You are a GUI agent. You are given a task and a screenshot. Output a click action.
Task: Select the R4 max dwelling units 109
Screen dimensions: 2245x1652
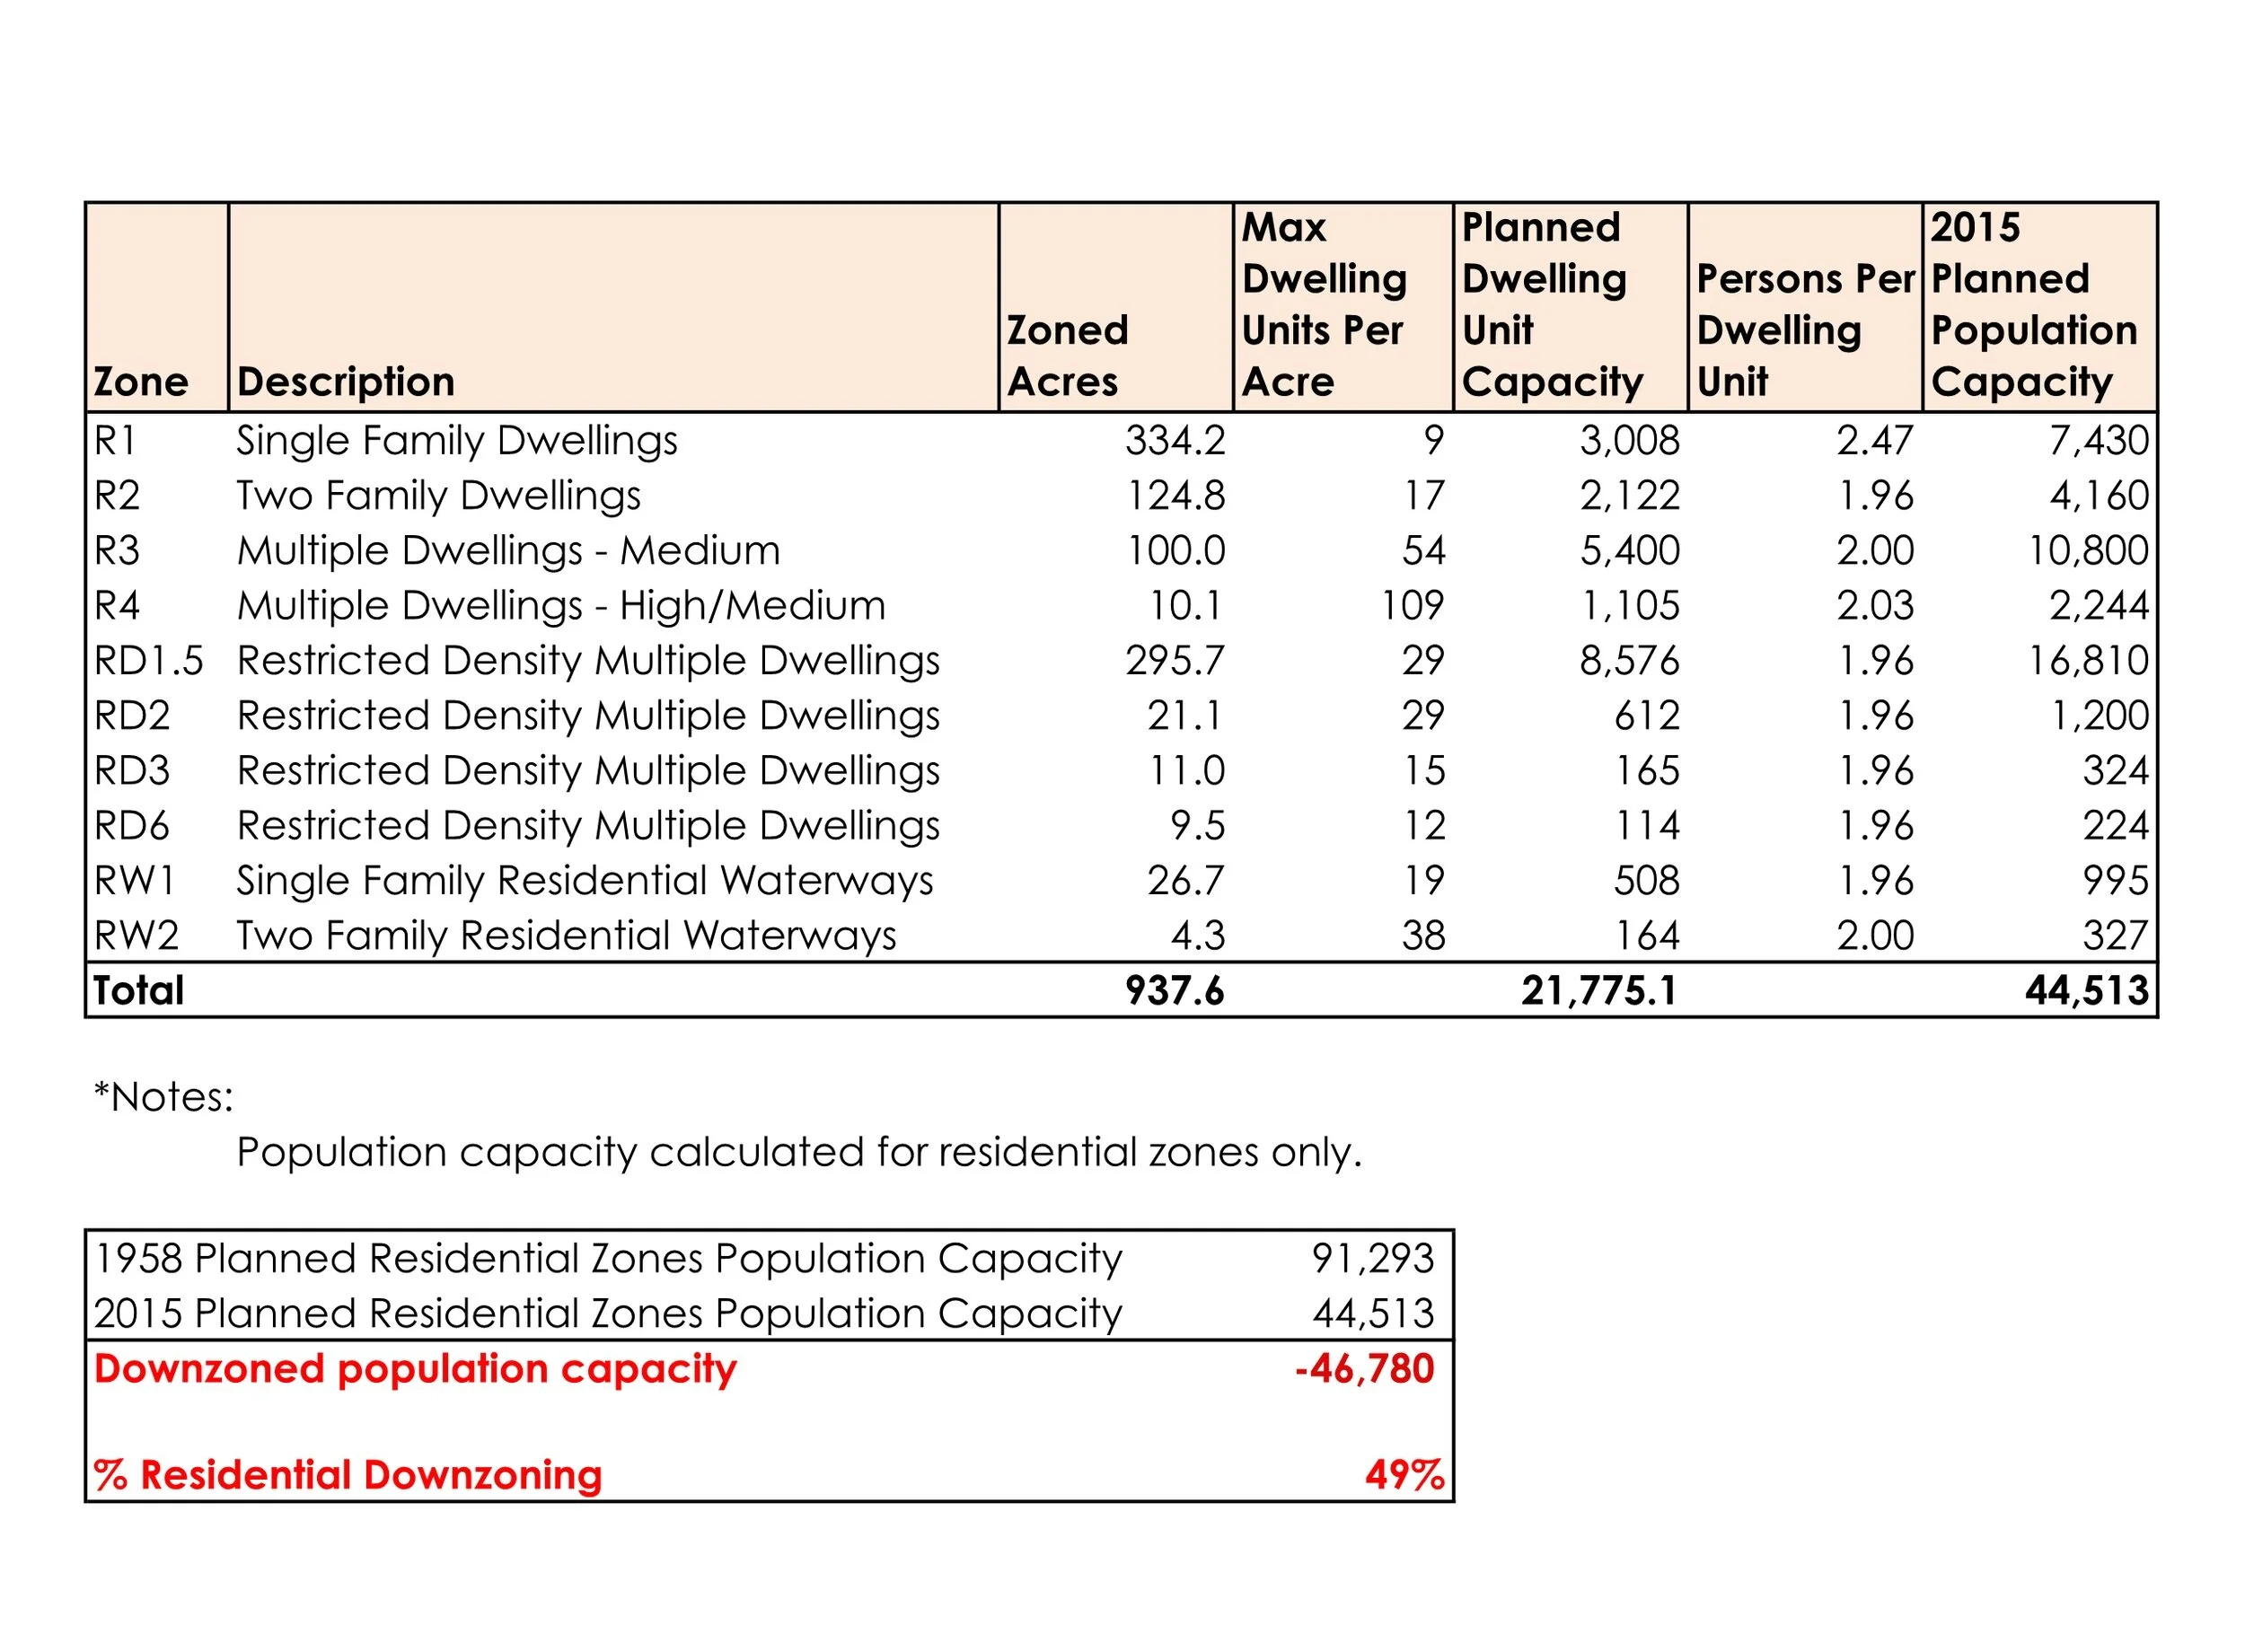[x=1412, y=605]
